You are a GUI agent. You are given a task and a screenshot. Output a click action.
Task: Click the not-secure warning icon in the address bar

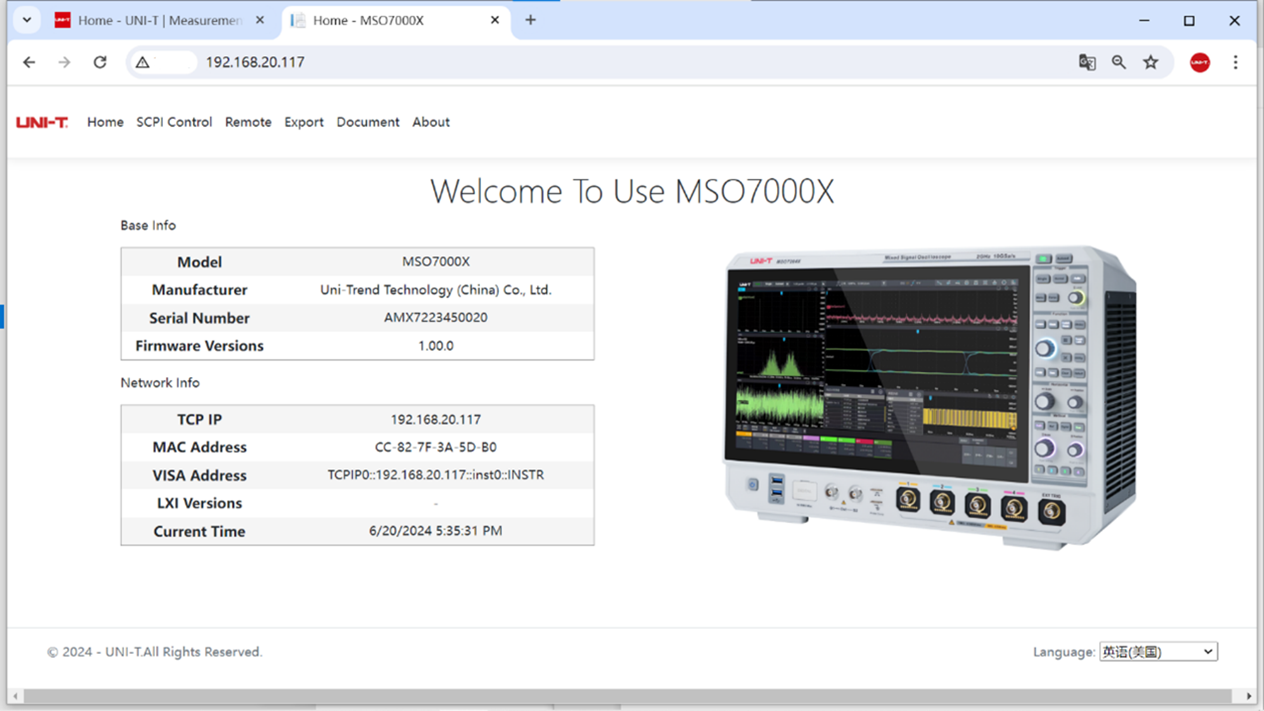click(x=143, y=62)
